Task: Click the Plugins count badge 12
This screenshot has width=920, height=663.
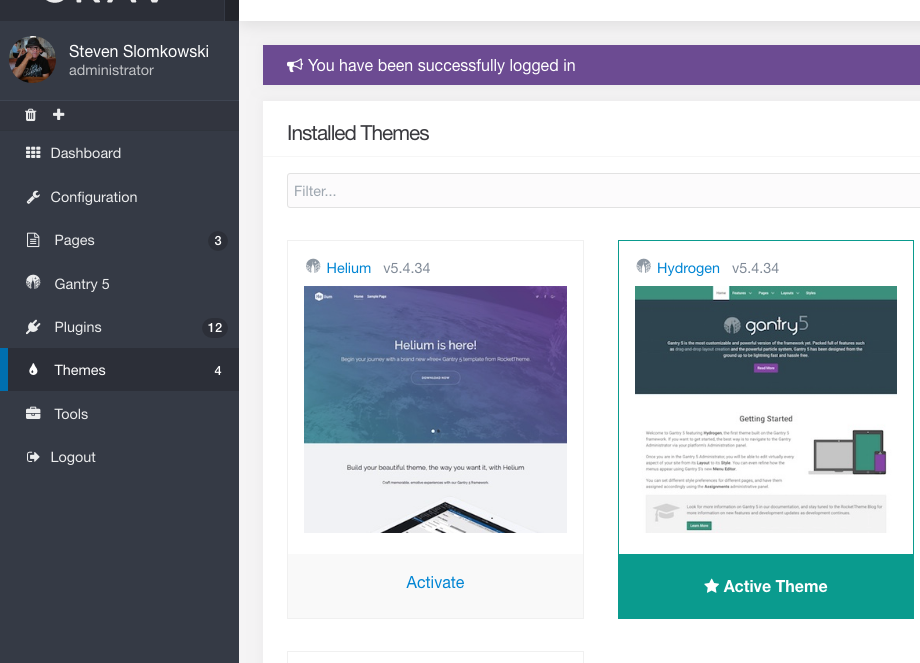Action: pyautogui.click(x=215, y=327)
